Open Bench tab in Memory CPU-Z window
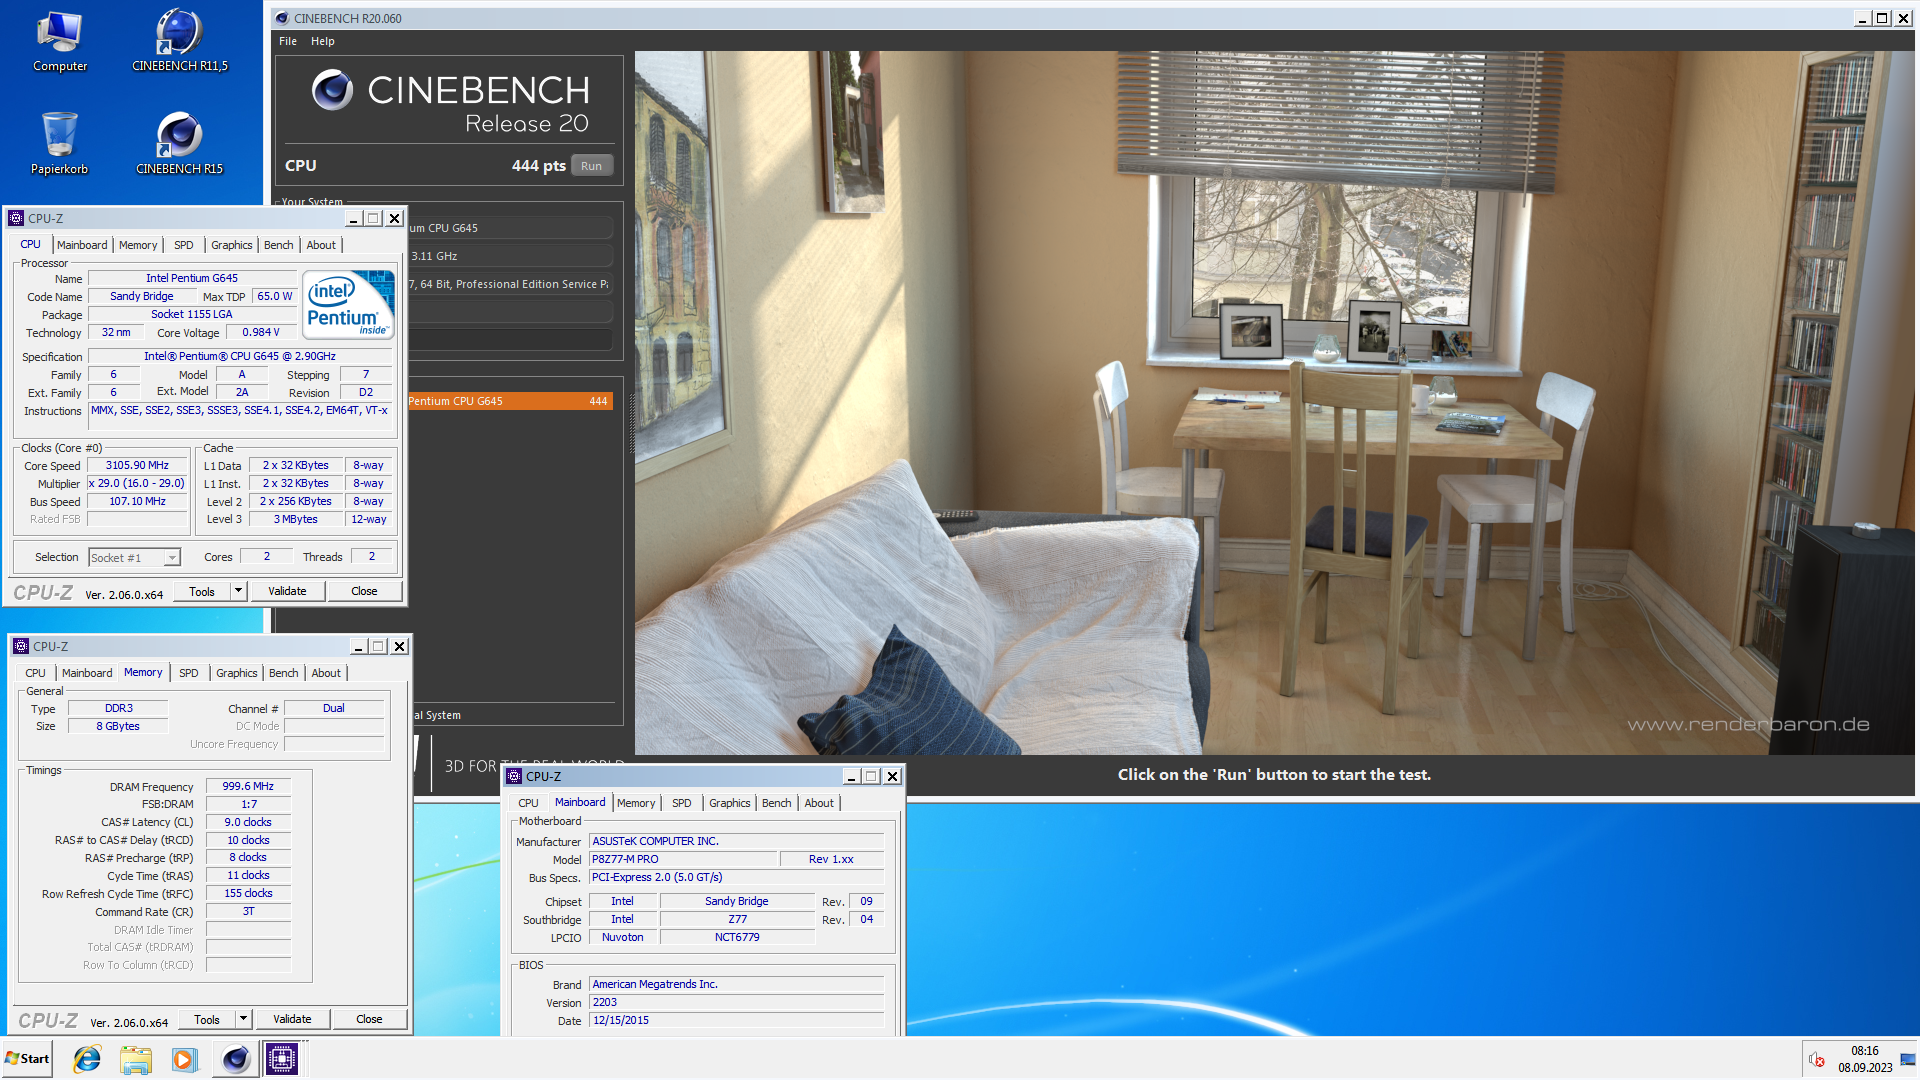The height and width of the screenshot is (1080, 1920). (284, 673)
